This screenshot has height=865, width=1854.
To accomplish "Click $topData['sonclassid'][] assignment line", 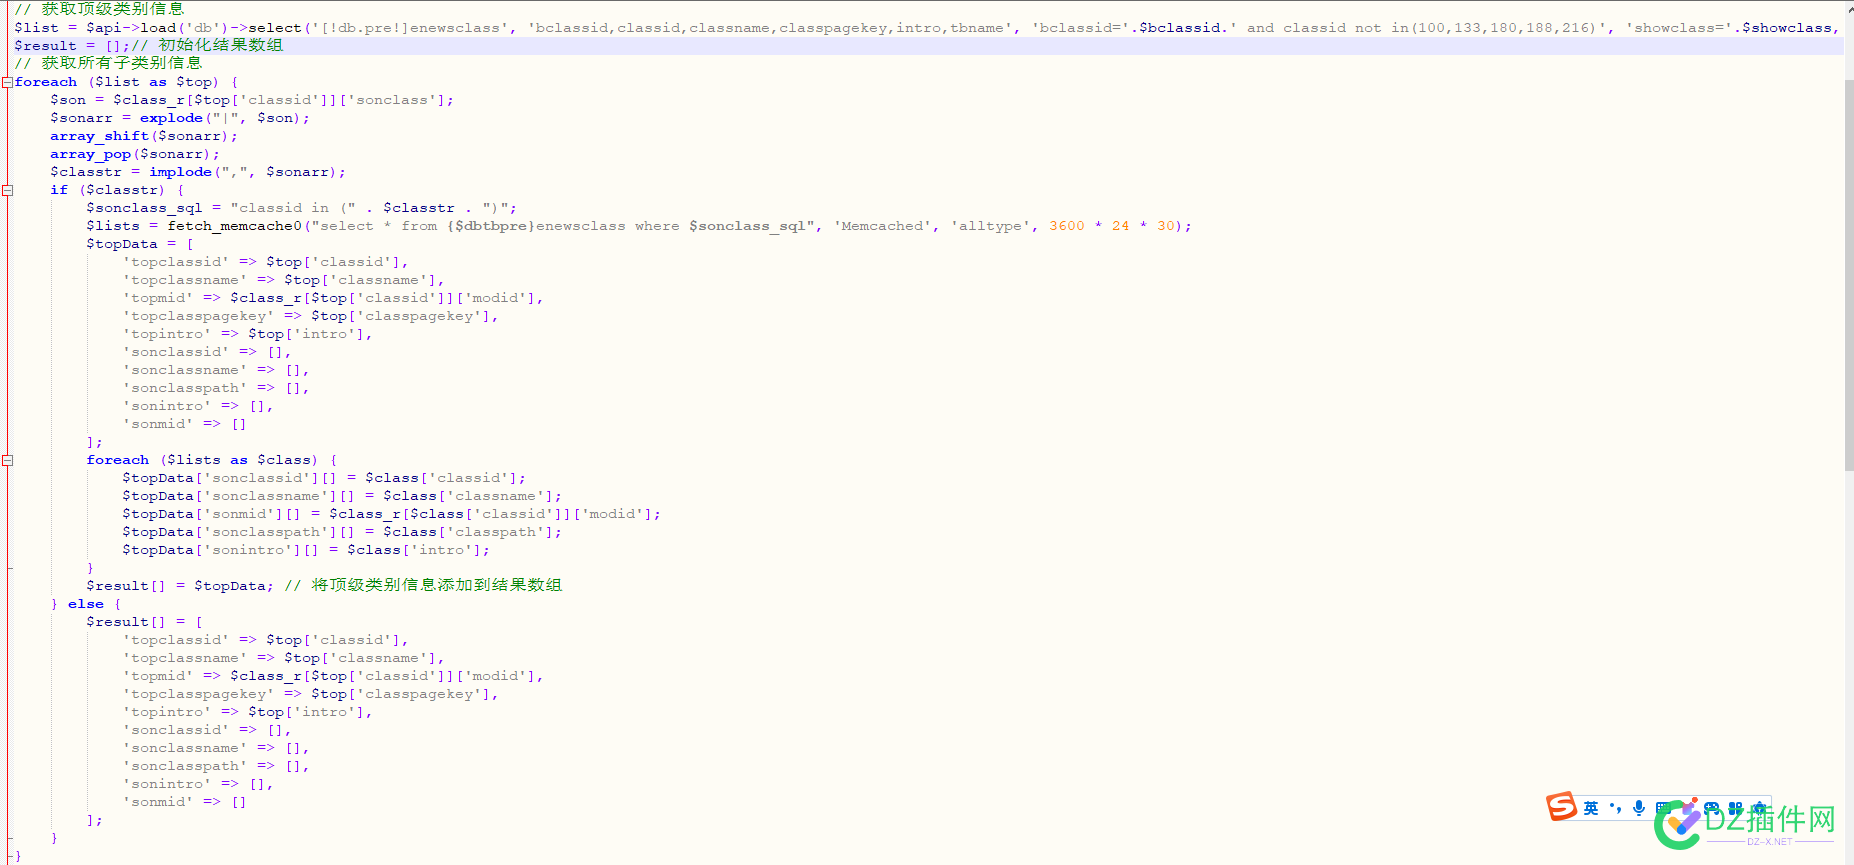I will tap(324, 478).
